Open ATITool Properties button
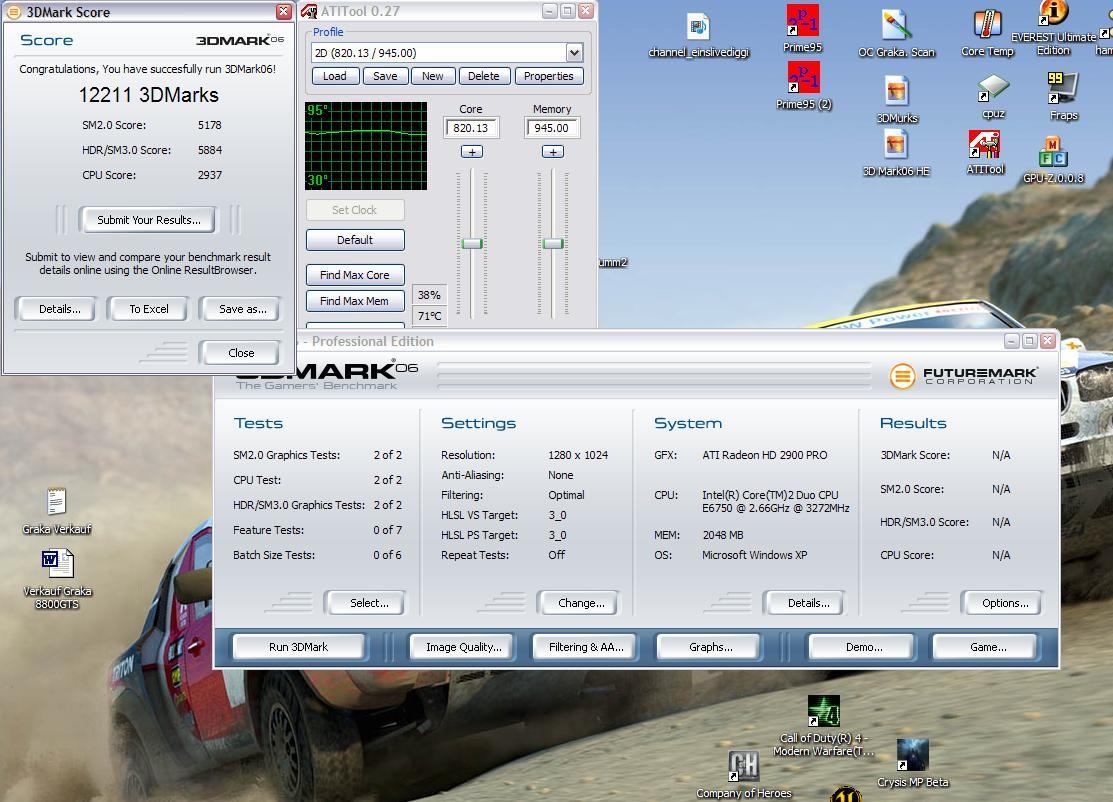Image resolution: width=1113 pixels, height=802 pixels. point(549,76)
